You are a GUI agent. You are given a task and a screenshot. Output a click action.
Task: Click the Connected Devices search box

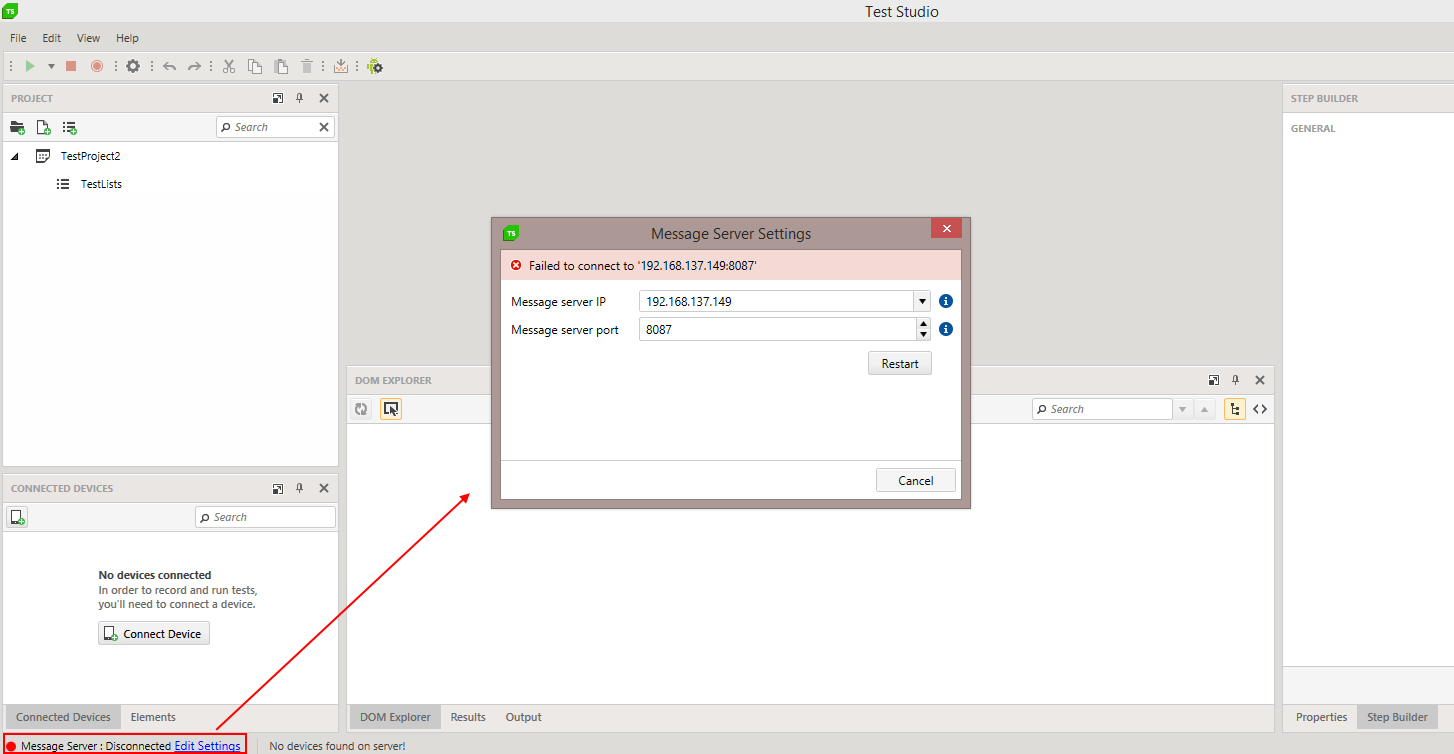click(x=266, y=517)
